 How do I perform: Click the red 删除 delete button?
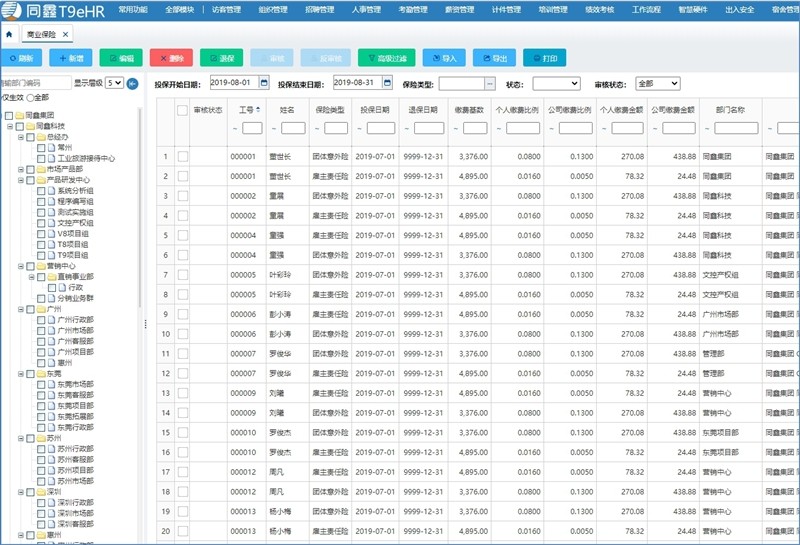click(171, 58)
